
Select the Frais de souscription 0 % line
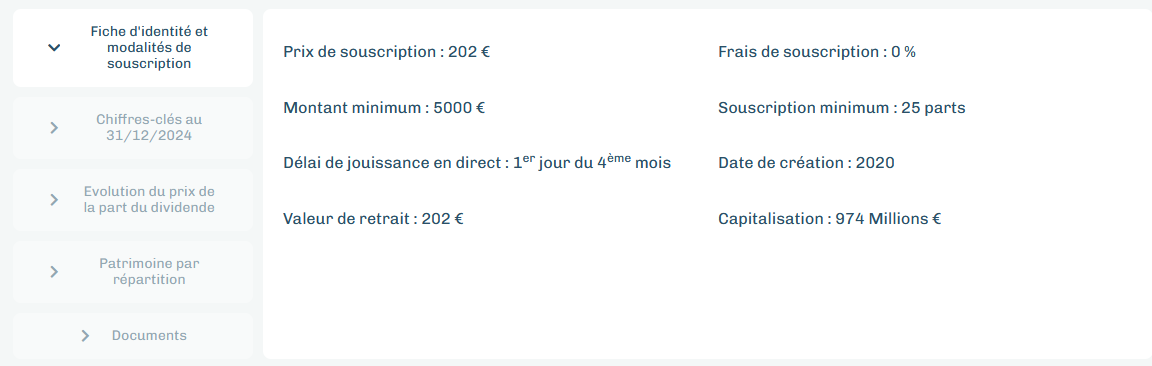pos(817,52)
